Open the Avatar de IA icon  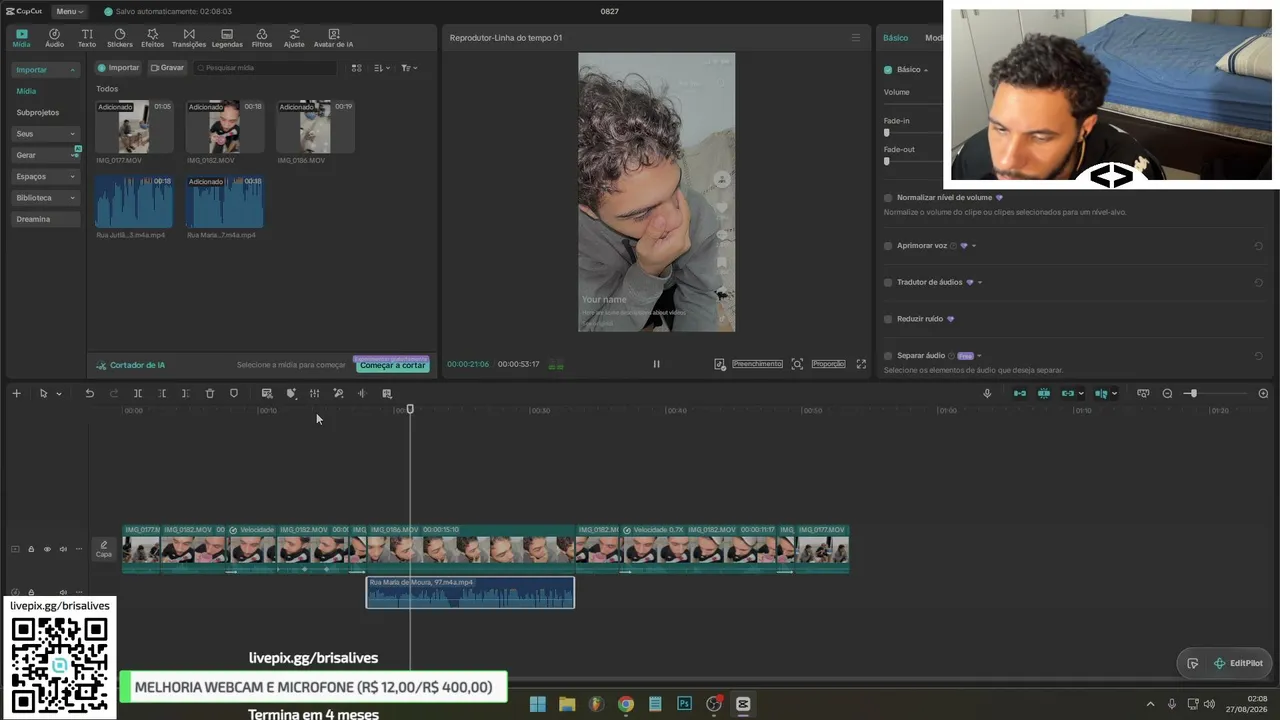tap(333, 38)
